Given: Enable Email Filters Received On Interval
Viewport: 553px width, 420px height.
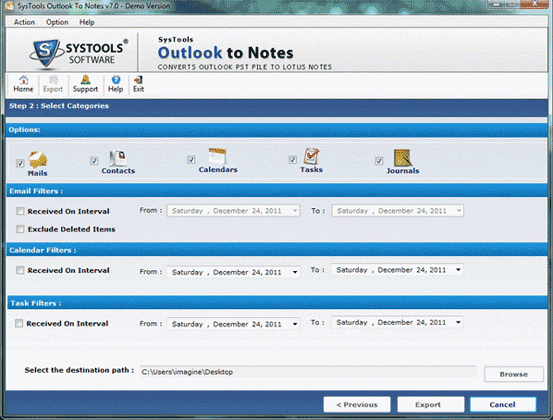Looking at the screenshot, I should point(20,211).
